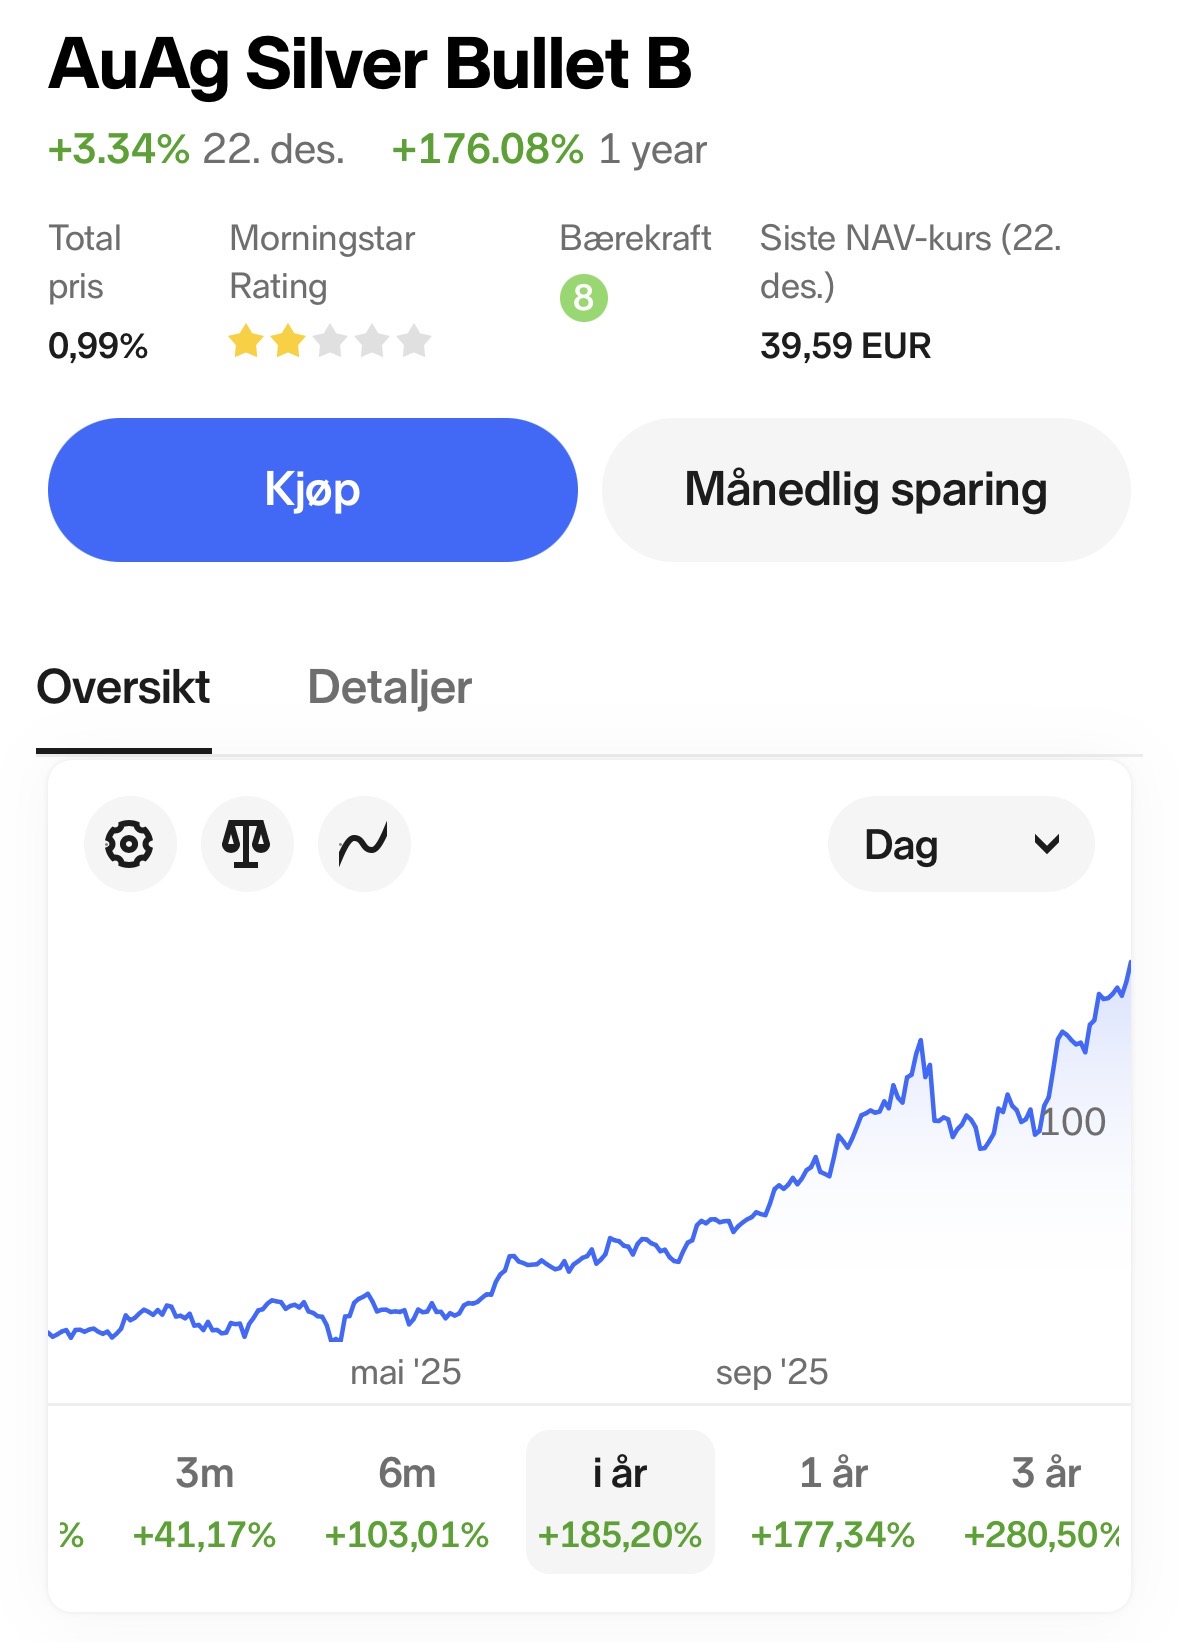Expand the Dag interval dropdown
Viewport: 1179px width, 1642px height.
[960, 844]
